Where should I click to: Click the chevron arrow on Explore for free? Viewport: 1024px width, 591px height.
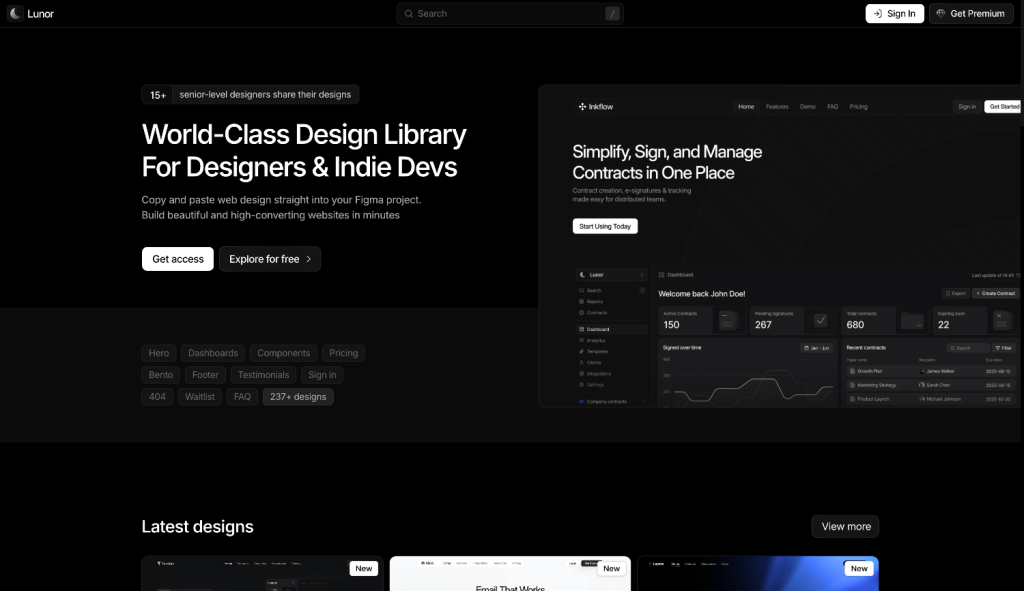(309, 259)
